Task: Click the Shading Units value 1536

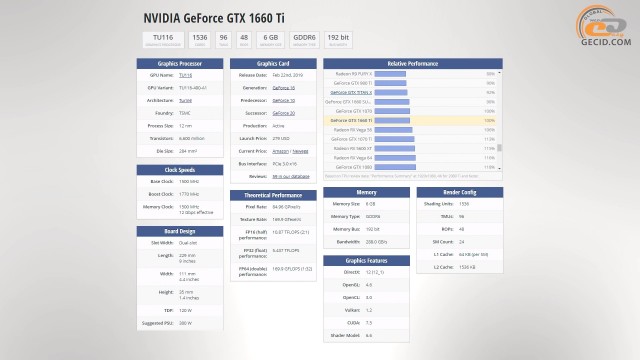Action: click(464, 204)
